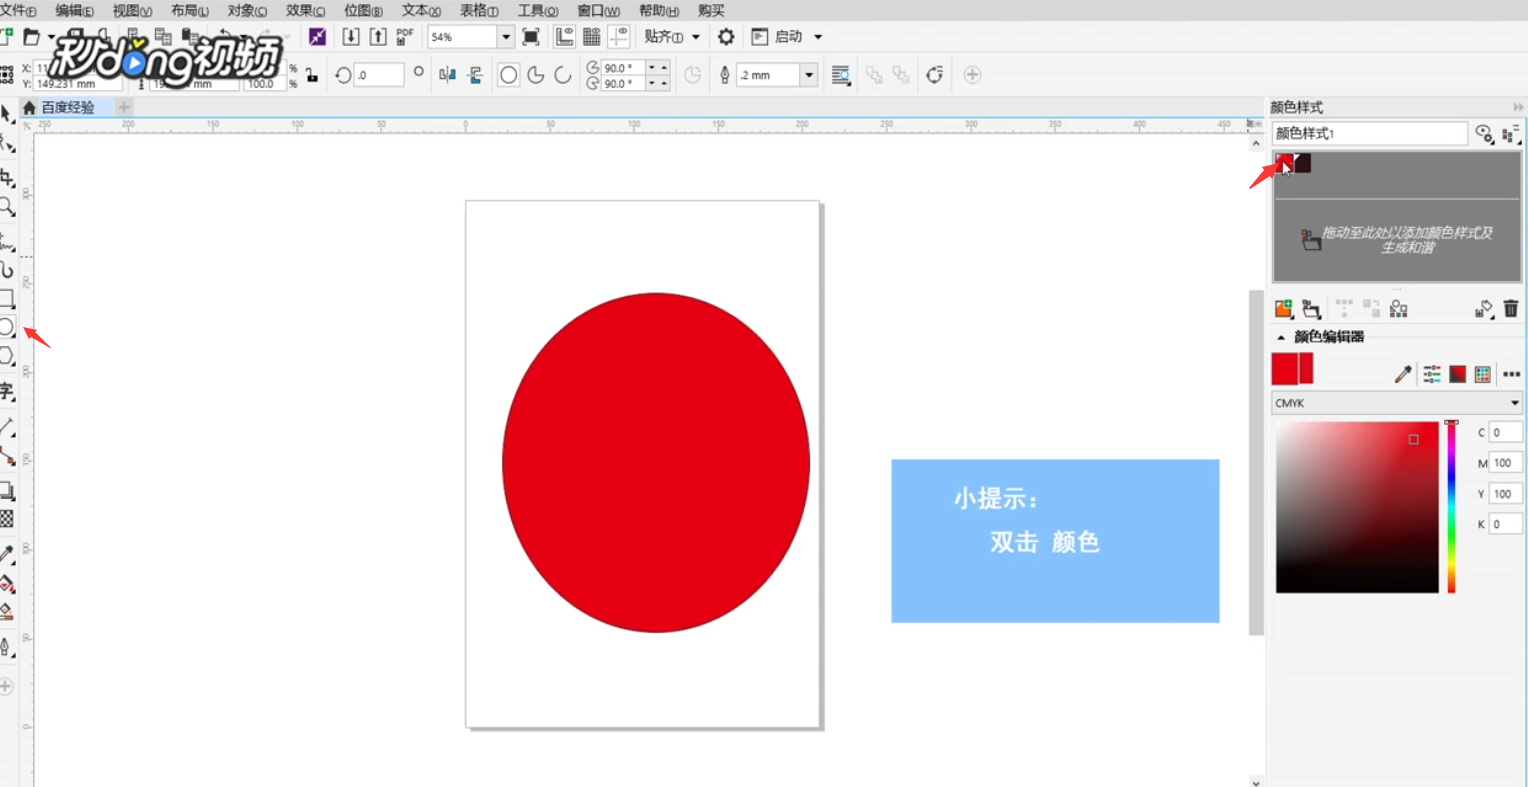Switch the ellipse to pie mode
1528x787 pixels.
pyautogui.click(x=535, y=74)
